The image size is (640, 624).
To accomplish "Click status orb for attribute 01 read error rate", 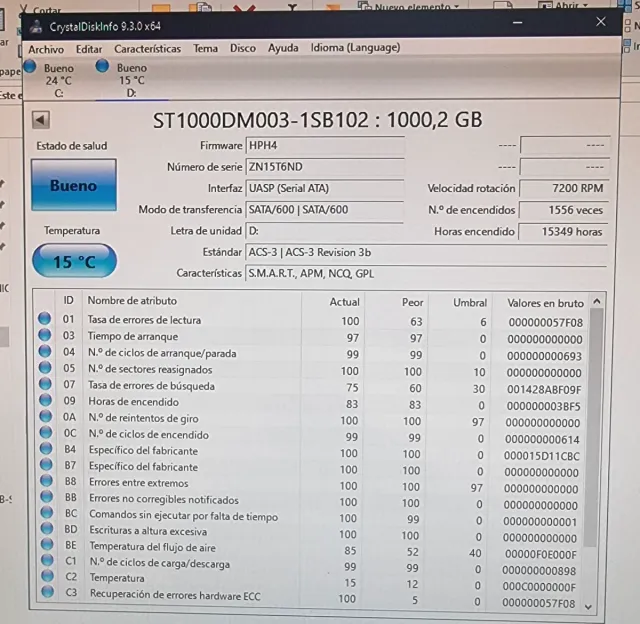I will (45, 320).
